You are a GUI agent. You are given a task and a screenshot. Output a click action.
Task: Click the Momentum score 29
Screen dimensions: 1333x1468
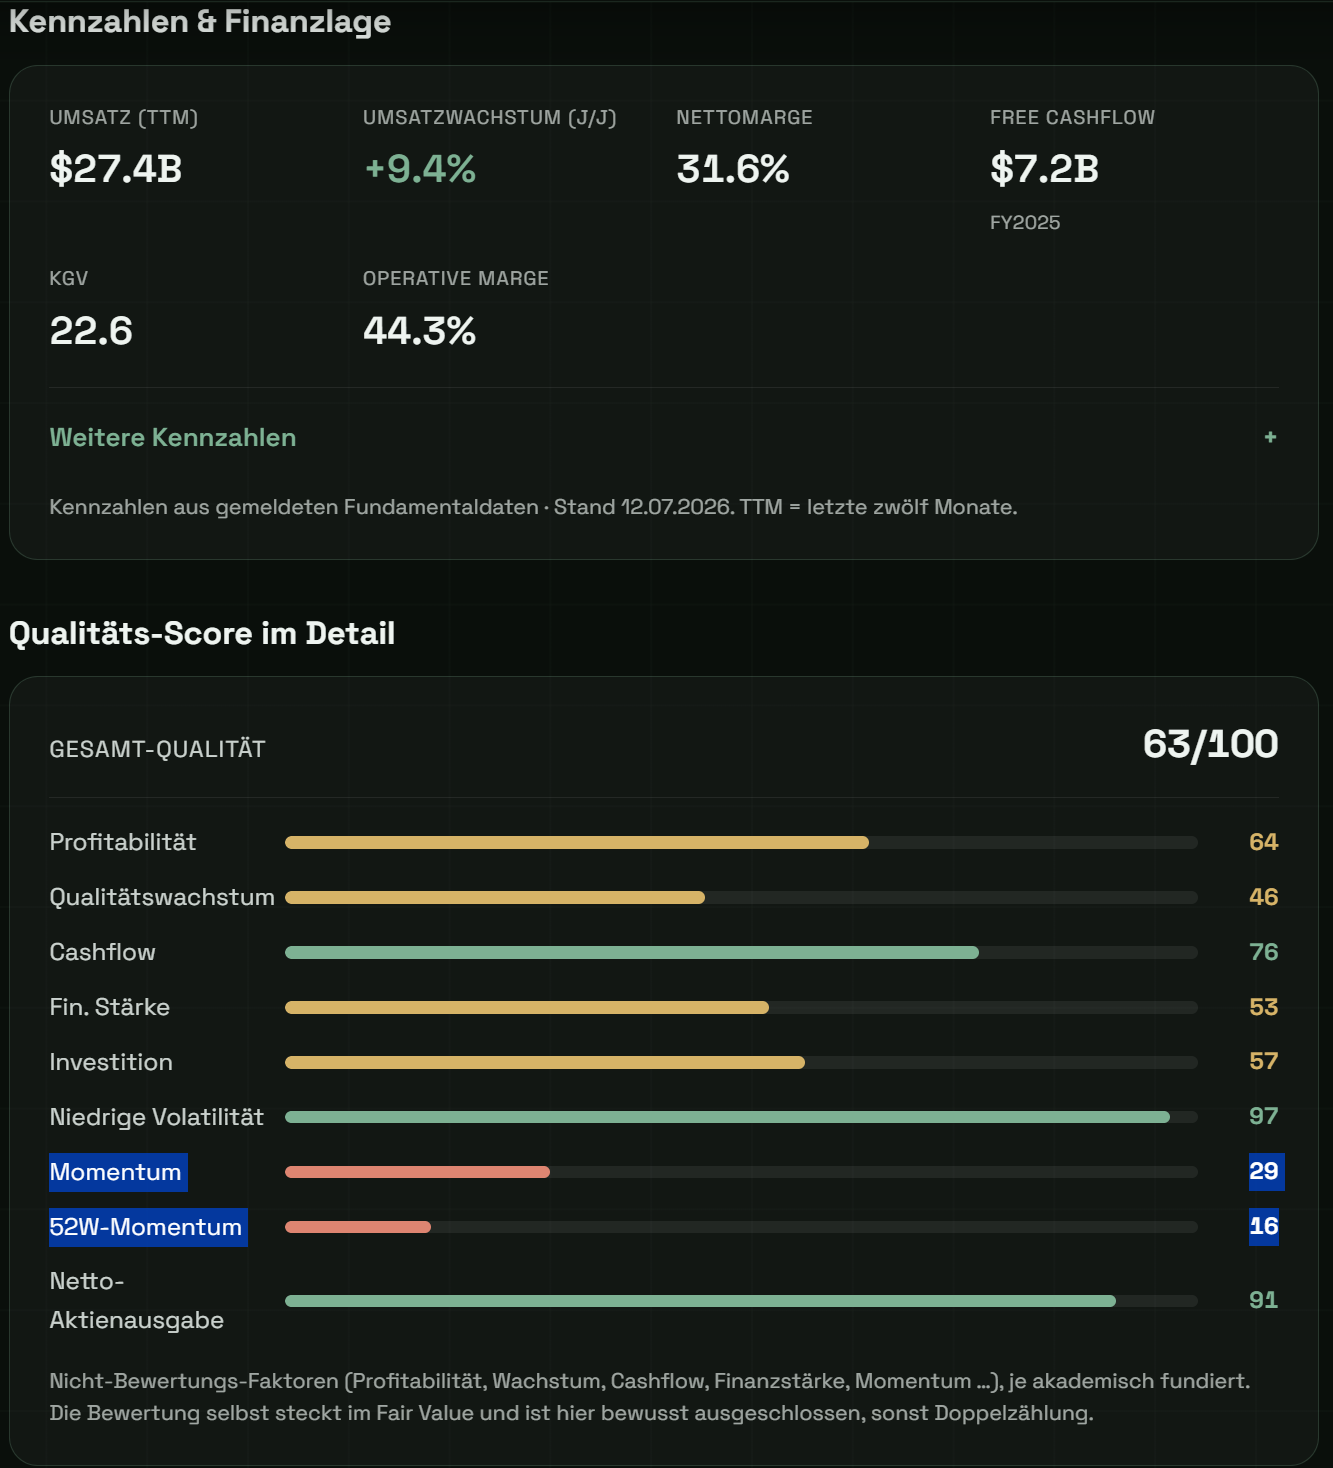coord(1264,1171)
